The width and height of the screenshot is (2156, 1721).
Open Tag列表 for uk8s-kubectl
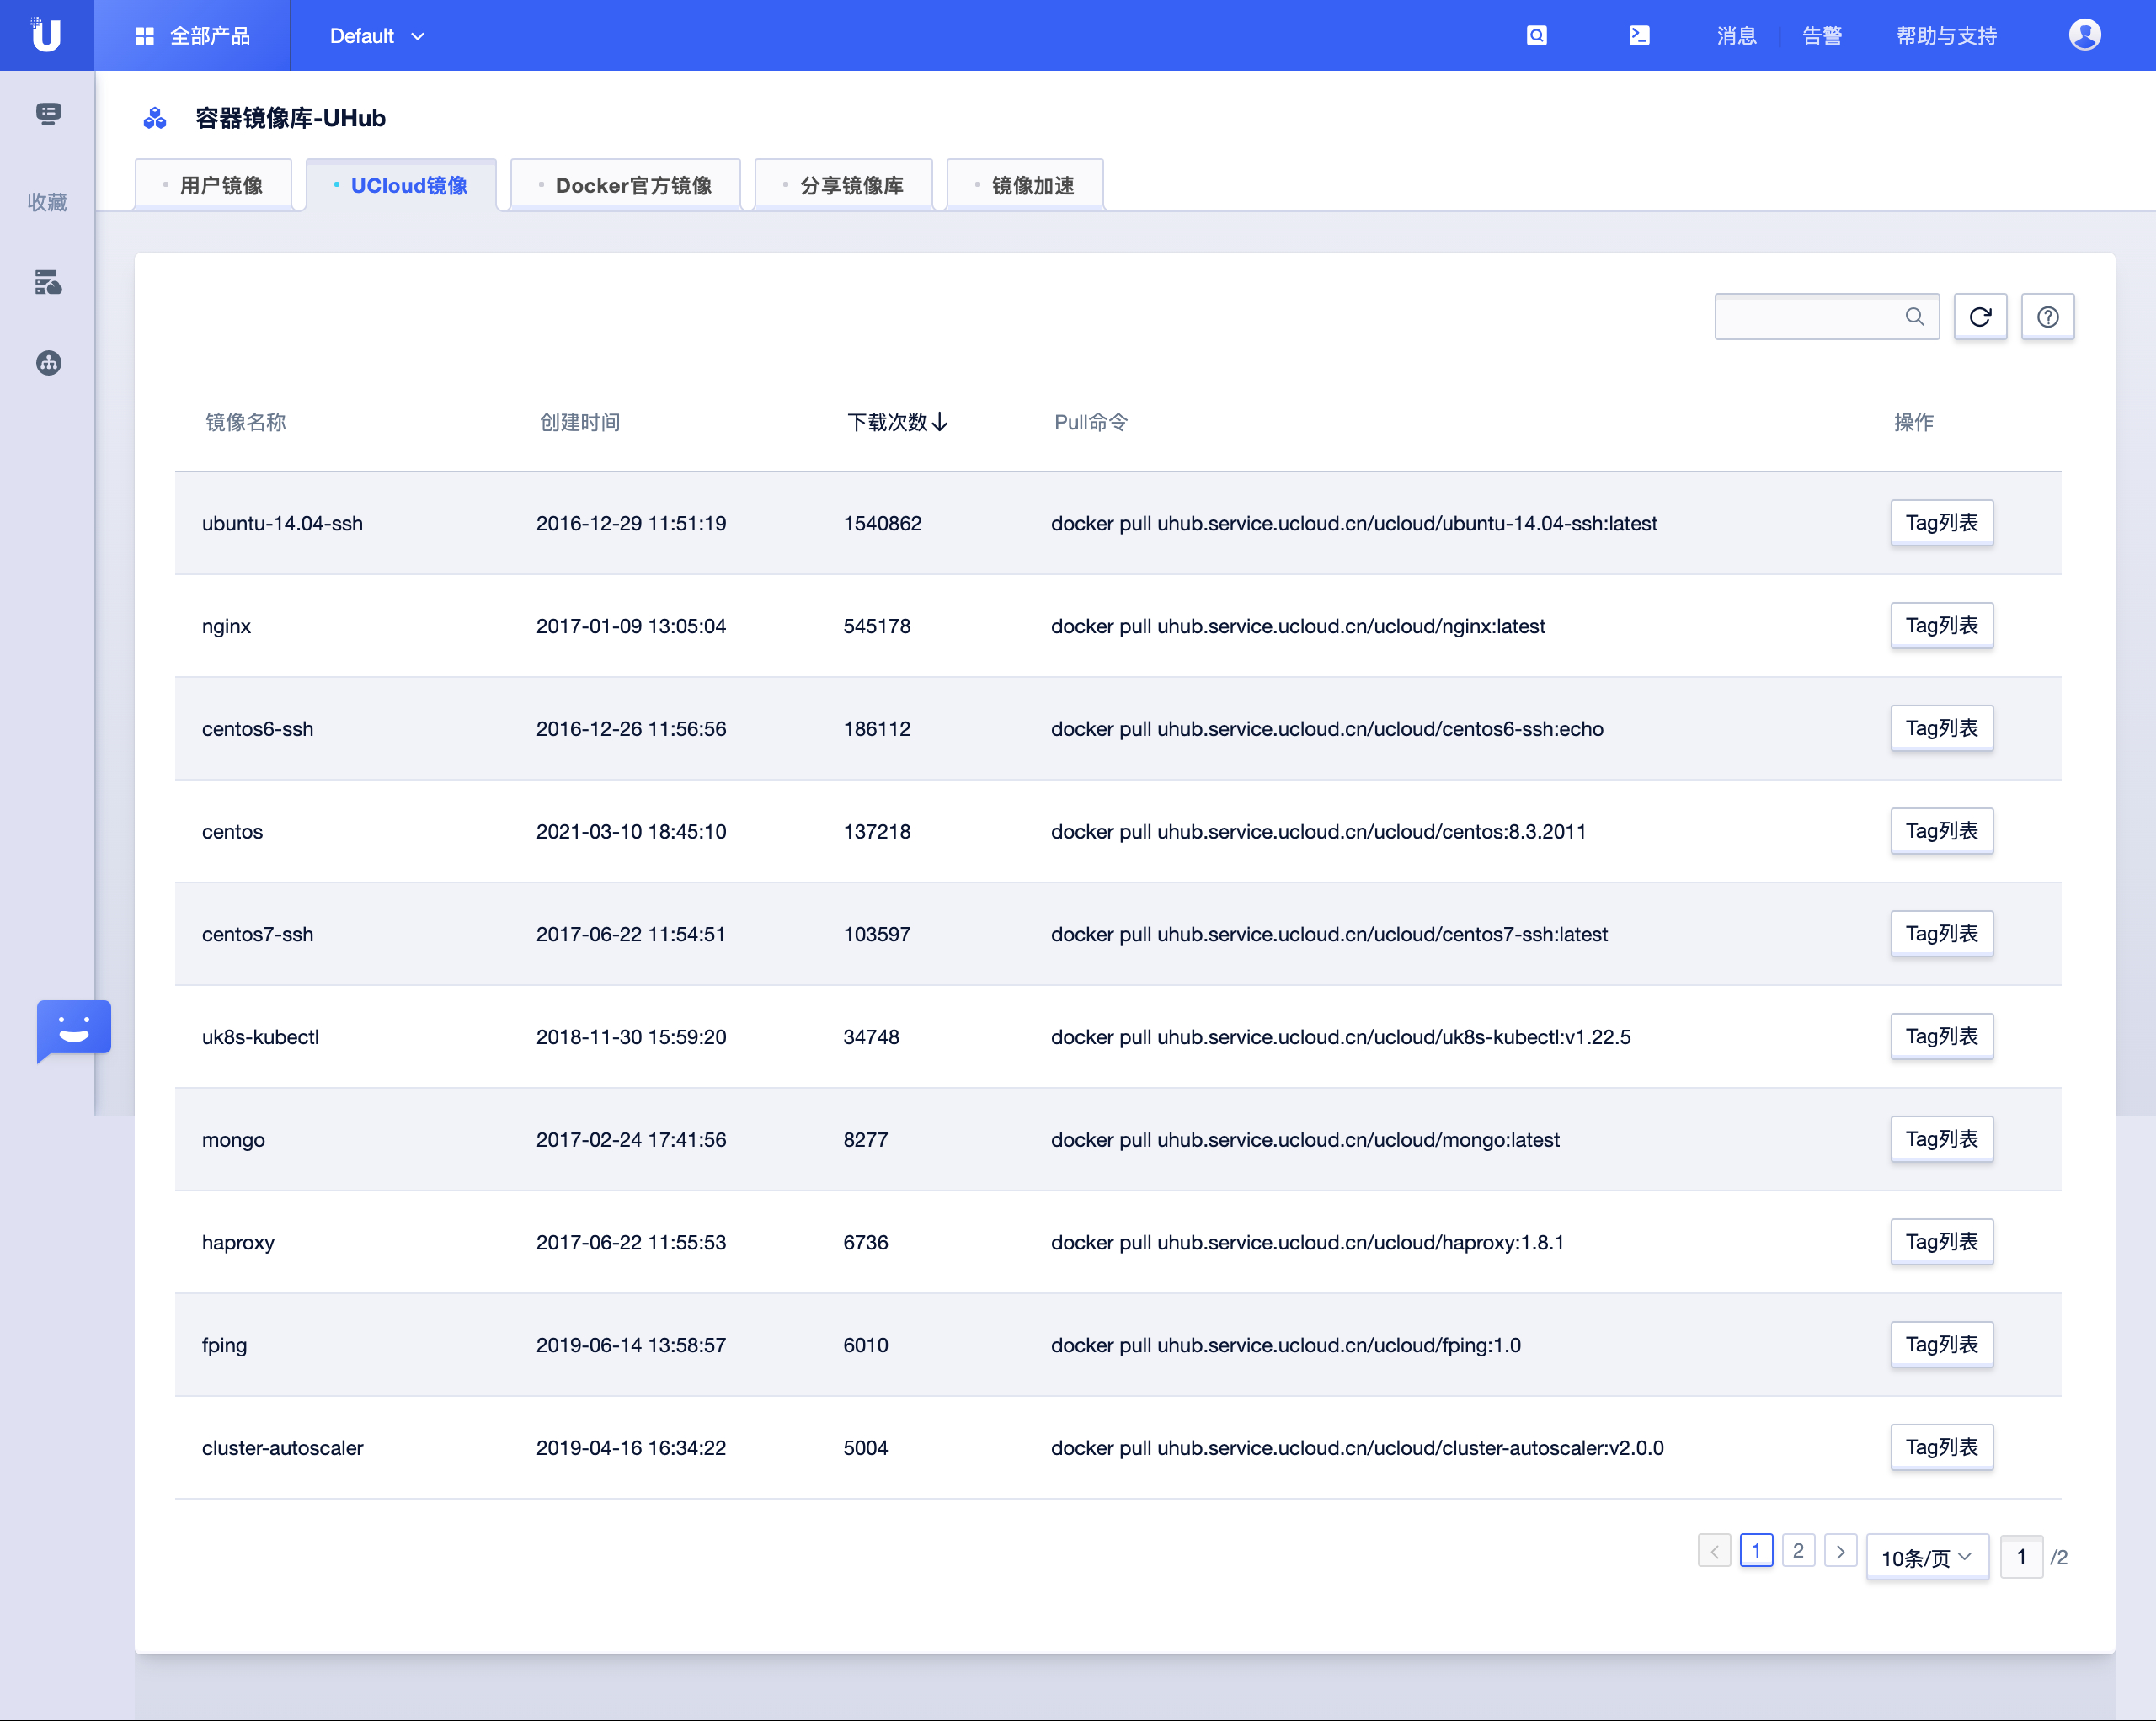(x=1941, y=1037)
